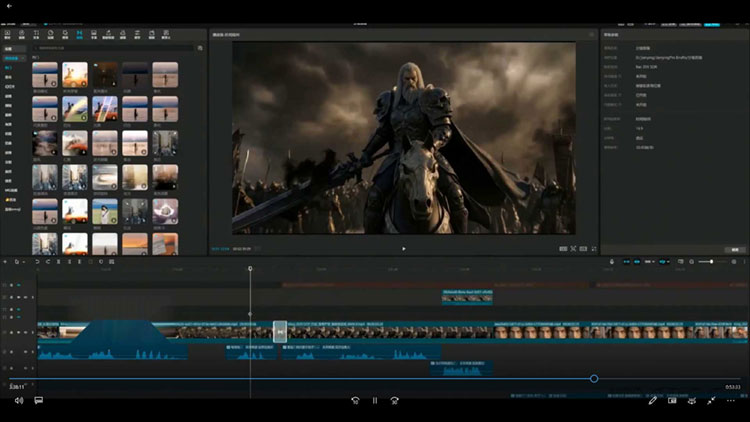The image size is (750, 422).
Task: Click the microphone record voiceover icon
Action: coord(612,261)
